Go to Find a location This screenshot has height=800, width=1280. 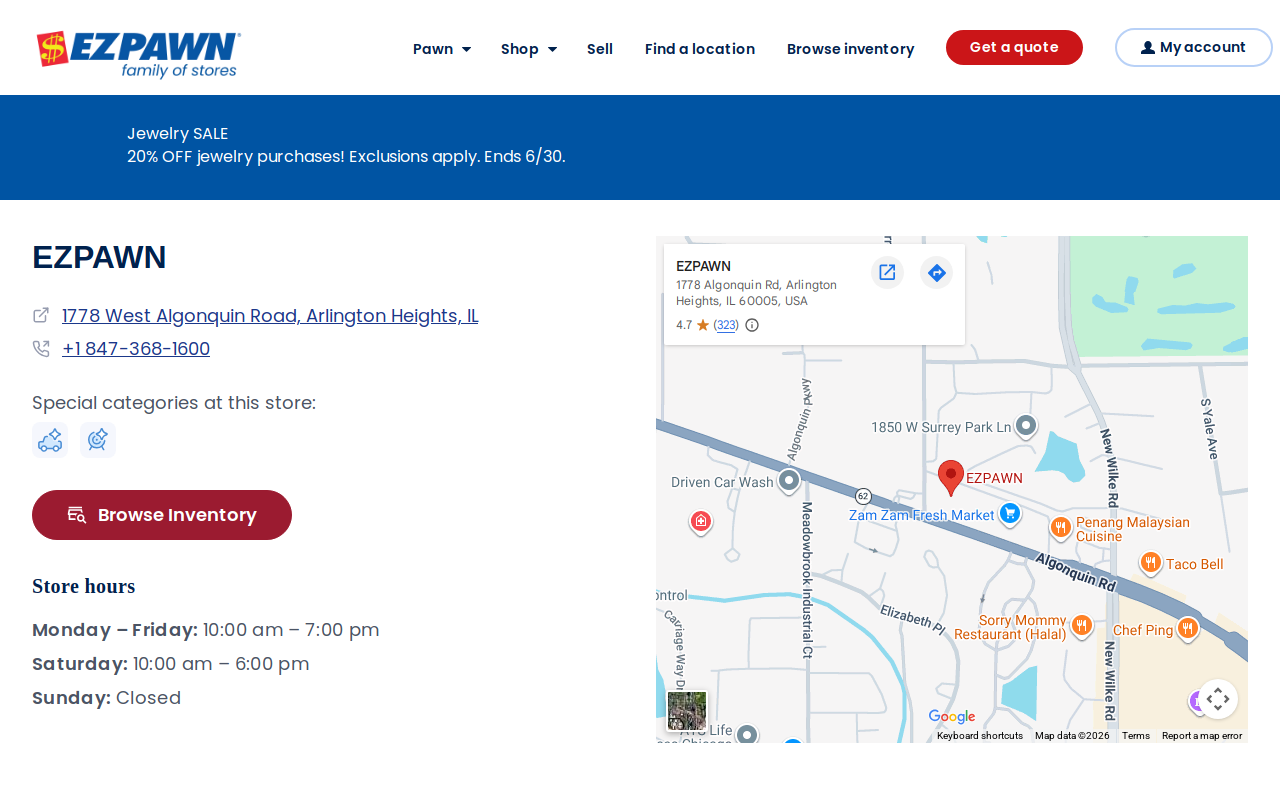pos(700,49)
